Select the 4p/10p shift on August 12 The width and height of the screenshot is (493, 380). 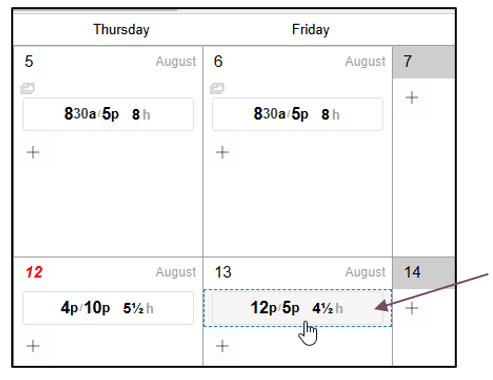pyautogui.click(x=108, y=308)
